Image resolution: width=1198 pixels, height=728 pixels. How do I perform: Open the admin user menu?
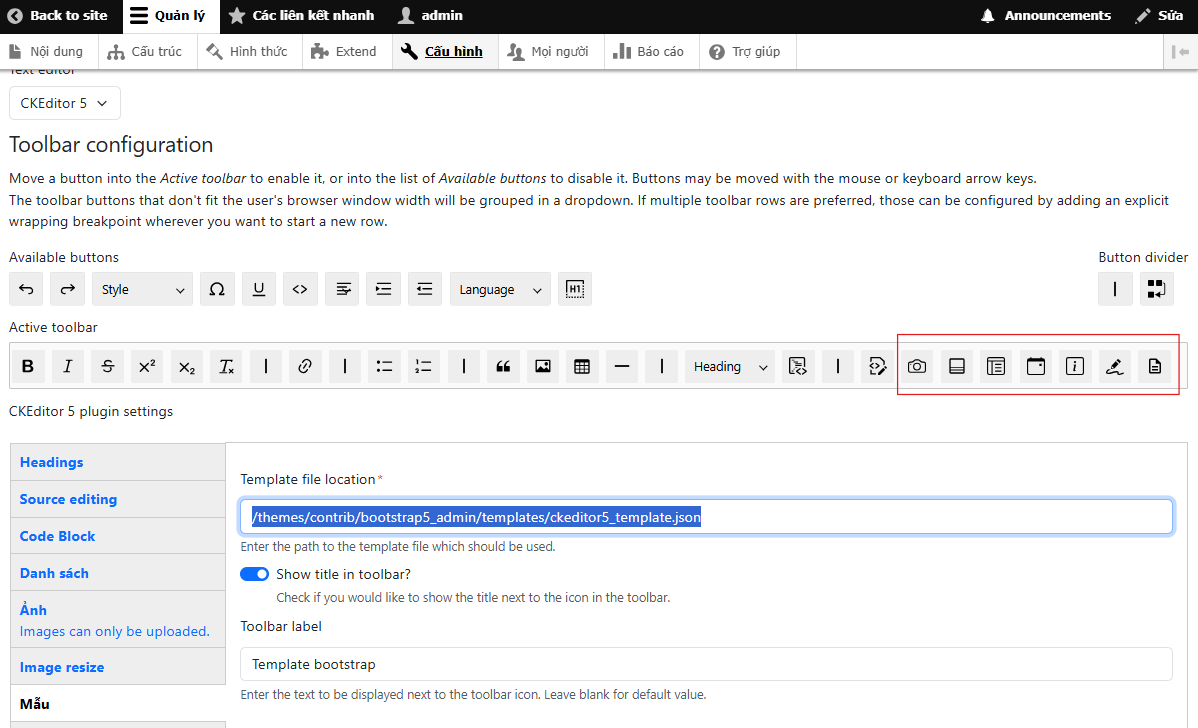(x=432, y=16)
